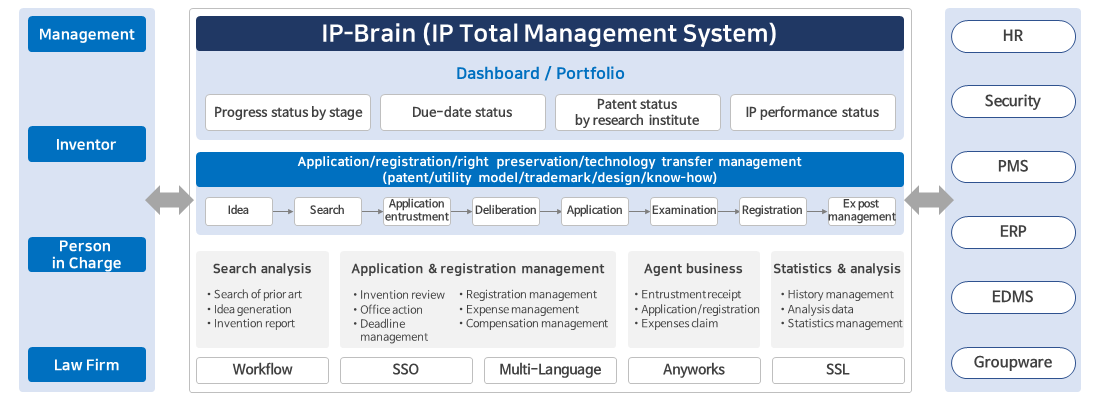Select the SSO box

point(406,370)
